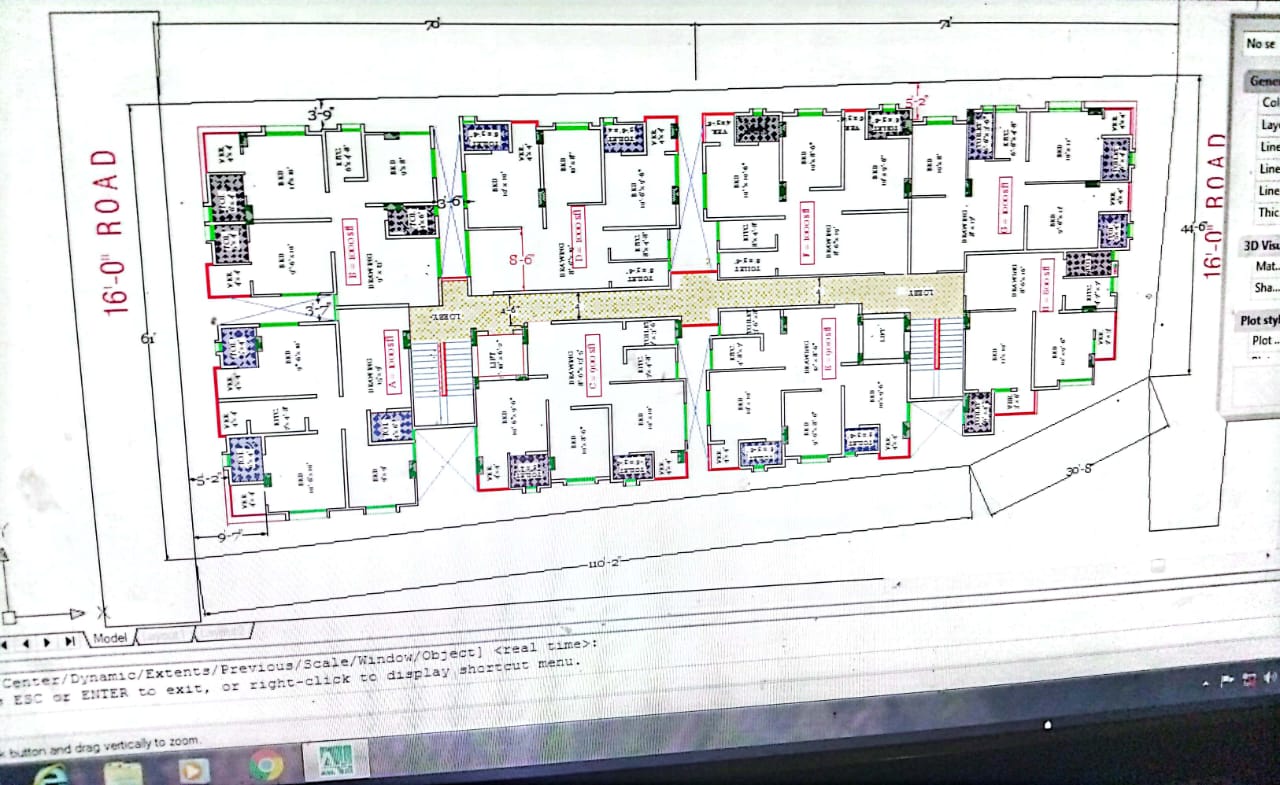This screenshot has height=785, width=1280.
Task: Click the network icon in system tray
Action: 1249,680
